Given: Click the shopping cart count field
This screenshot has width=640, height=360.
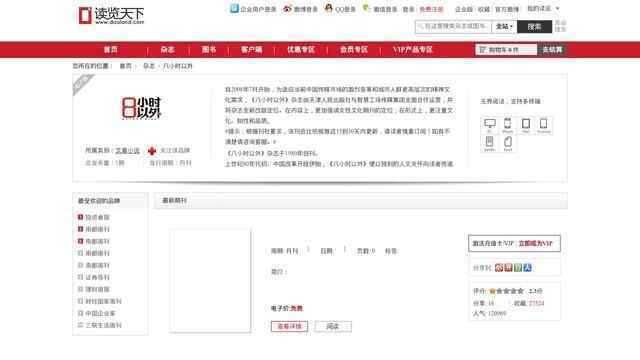Looking at the screenshot, I should click(506, 50).
